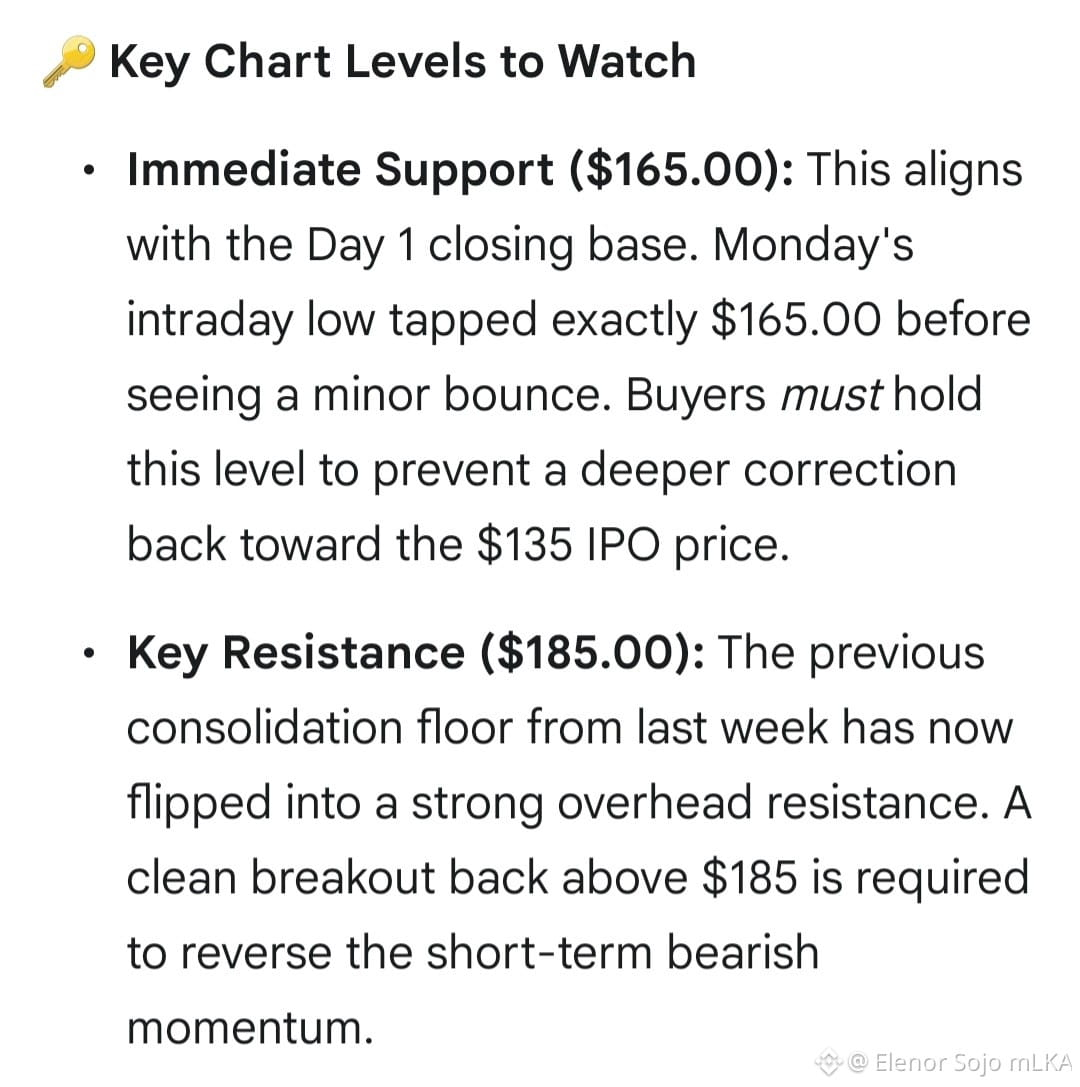Click the first bullet point marker

click(x=88, y=170)
